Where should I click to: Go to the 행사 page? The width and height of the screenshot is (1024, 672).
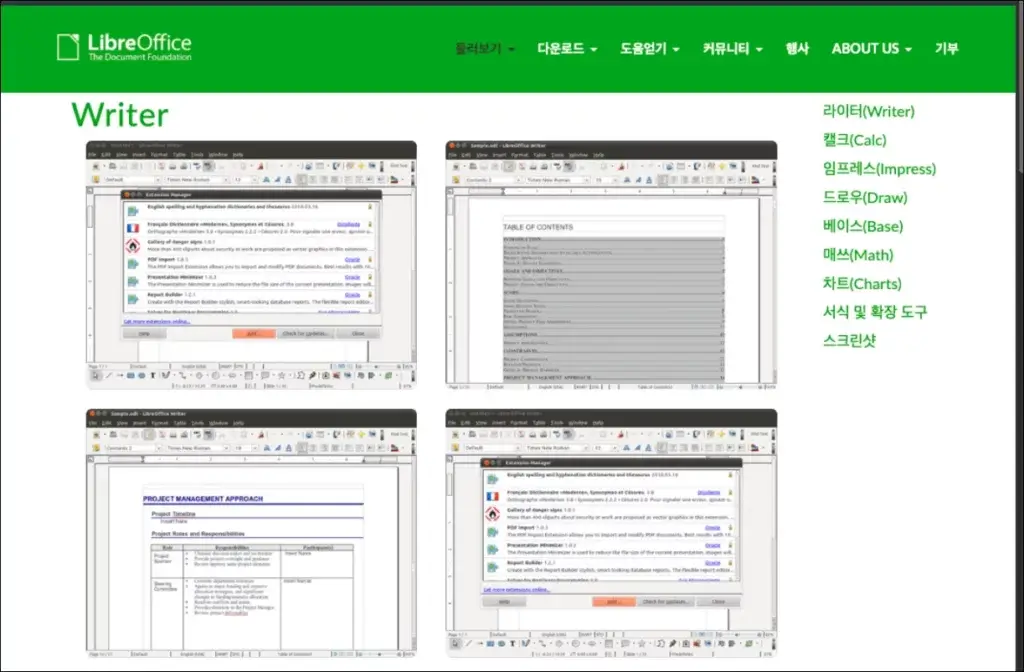coord(797,48)
